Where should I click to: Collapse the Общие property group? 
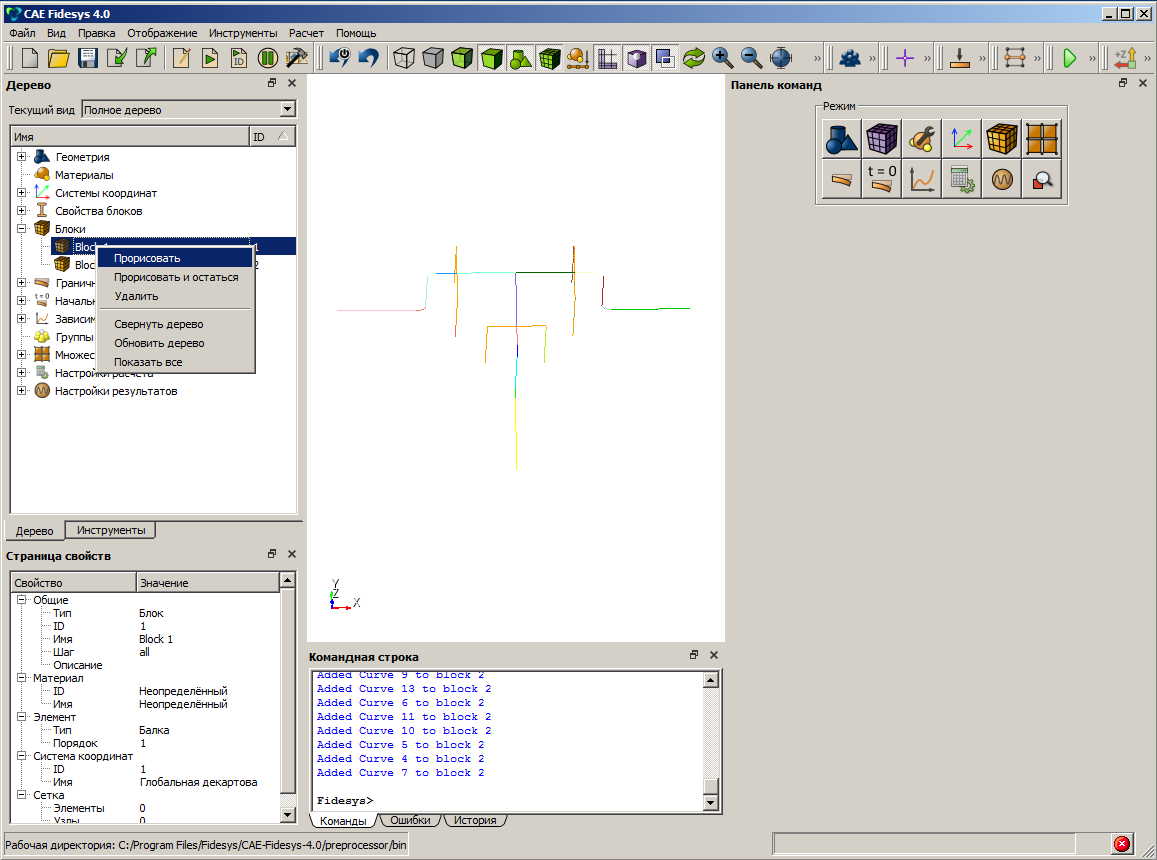pyautogui.click(x=21, y=600)
